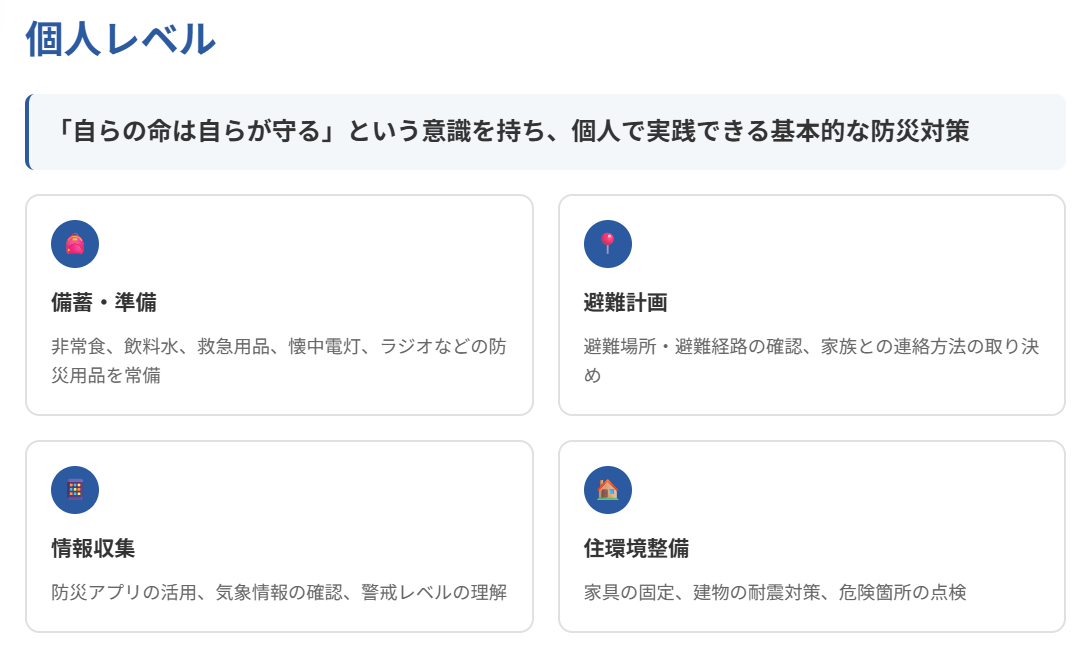Screen dimensions: 1082x650
Task: Click the blue circle around the grid icon
Action: point(73,490)
